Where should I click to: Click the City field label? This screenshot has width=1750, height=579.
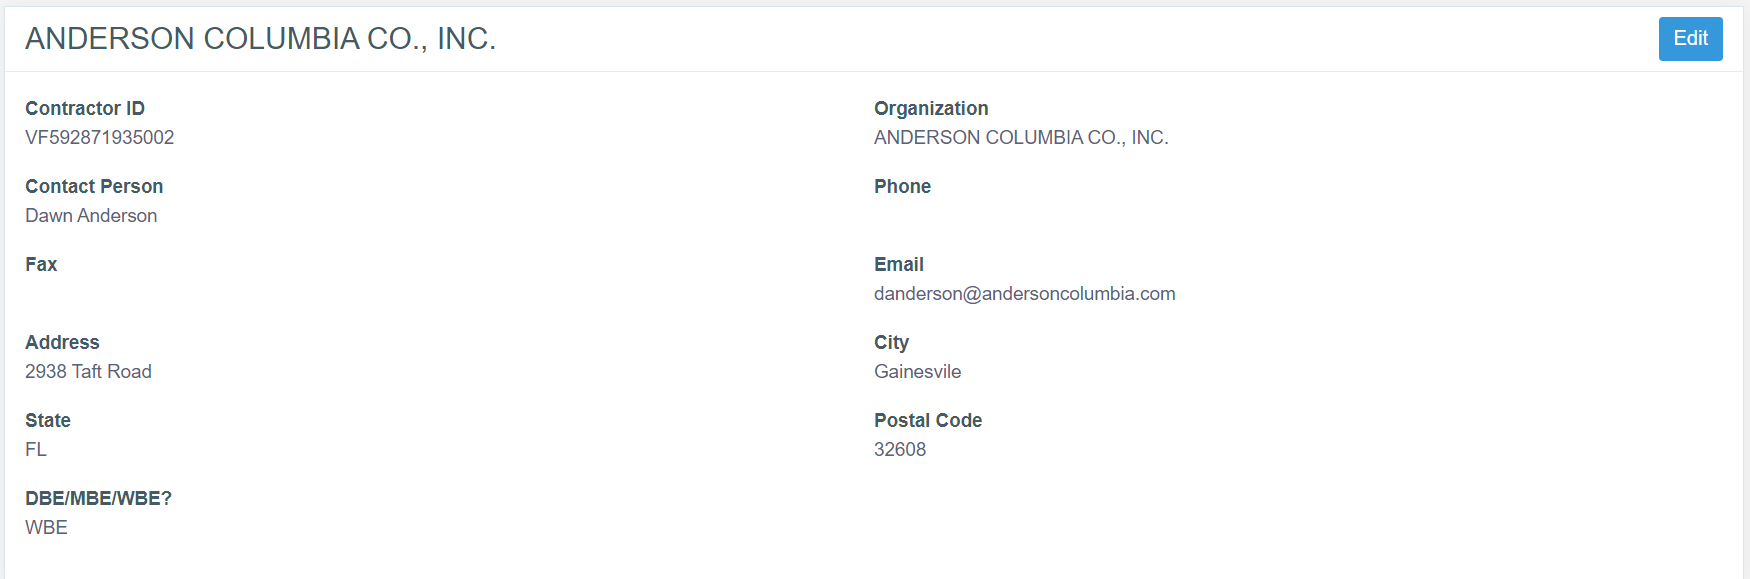point(891,343)
